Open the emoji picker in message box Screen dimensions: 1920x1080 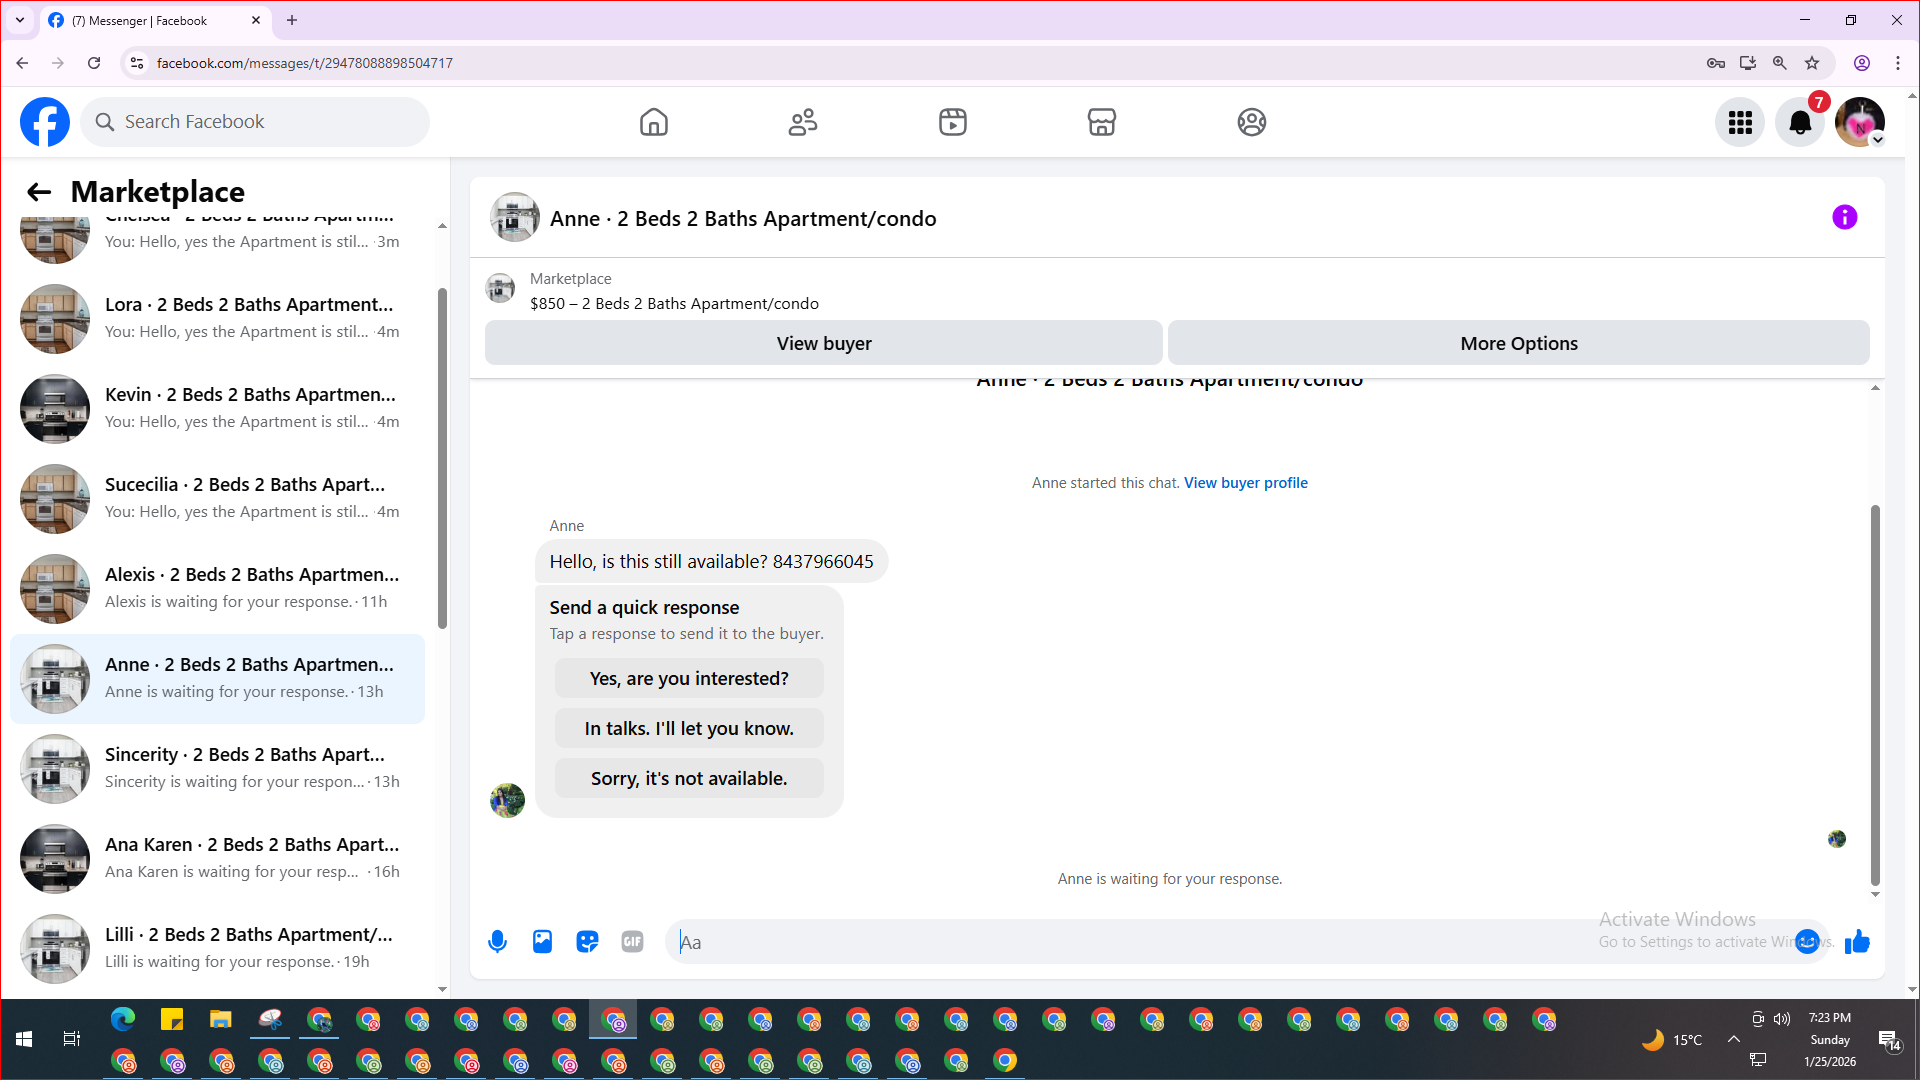(x=1807, y=942)
